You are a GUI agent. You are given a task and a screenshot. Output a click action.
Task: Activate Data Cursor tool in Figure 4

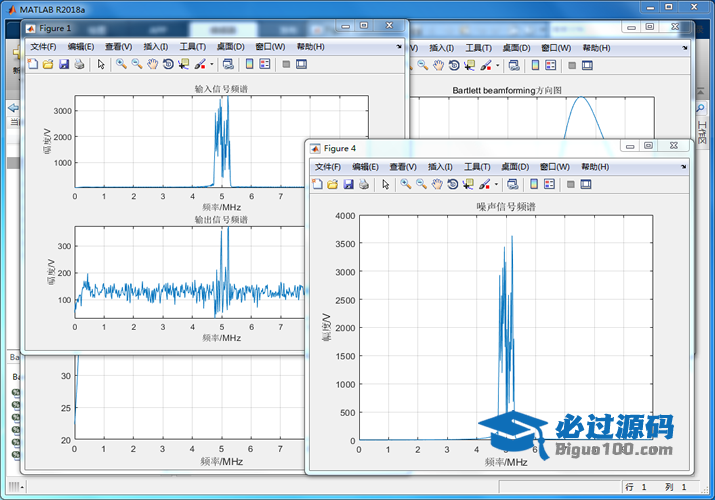(468, 184)
